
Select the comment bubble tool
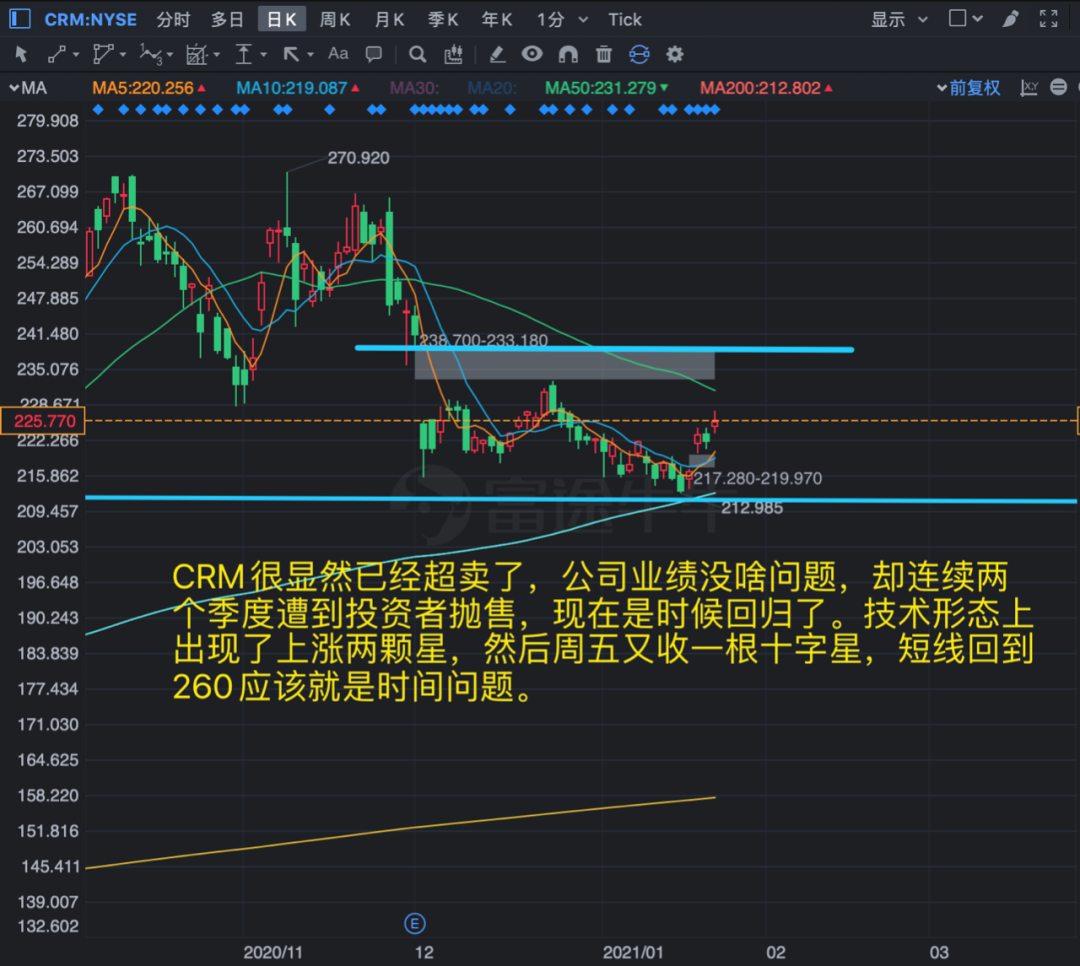pos(374,54)
